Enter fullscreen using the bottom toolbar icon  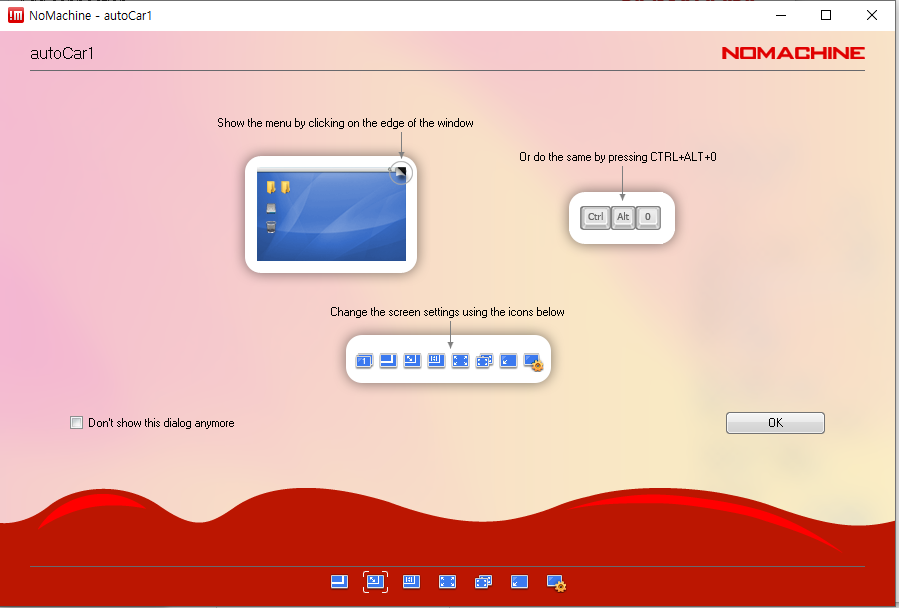tap(447, 581)
